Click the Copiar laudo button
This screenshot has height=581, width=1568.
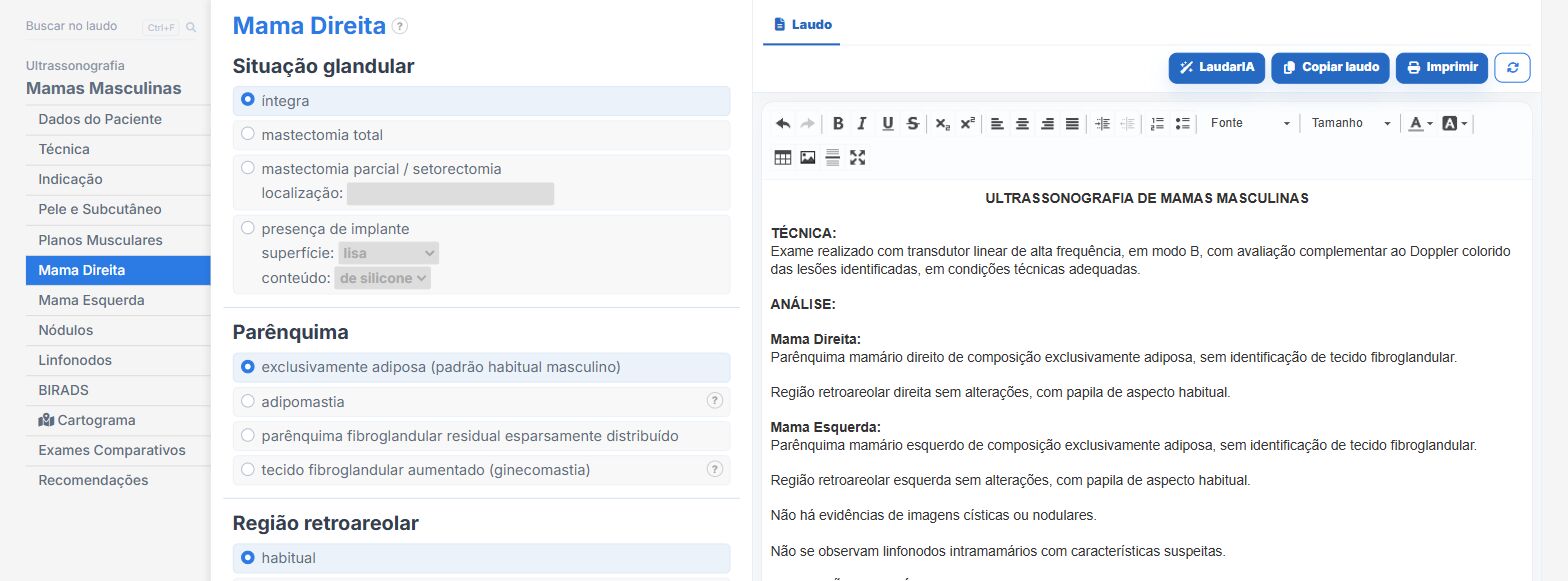pos(1331,68)
